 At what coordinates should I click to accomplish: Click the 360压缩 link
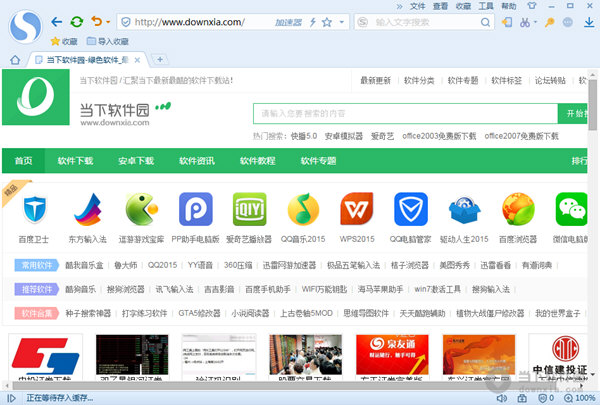238,265
